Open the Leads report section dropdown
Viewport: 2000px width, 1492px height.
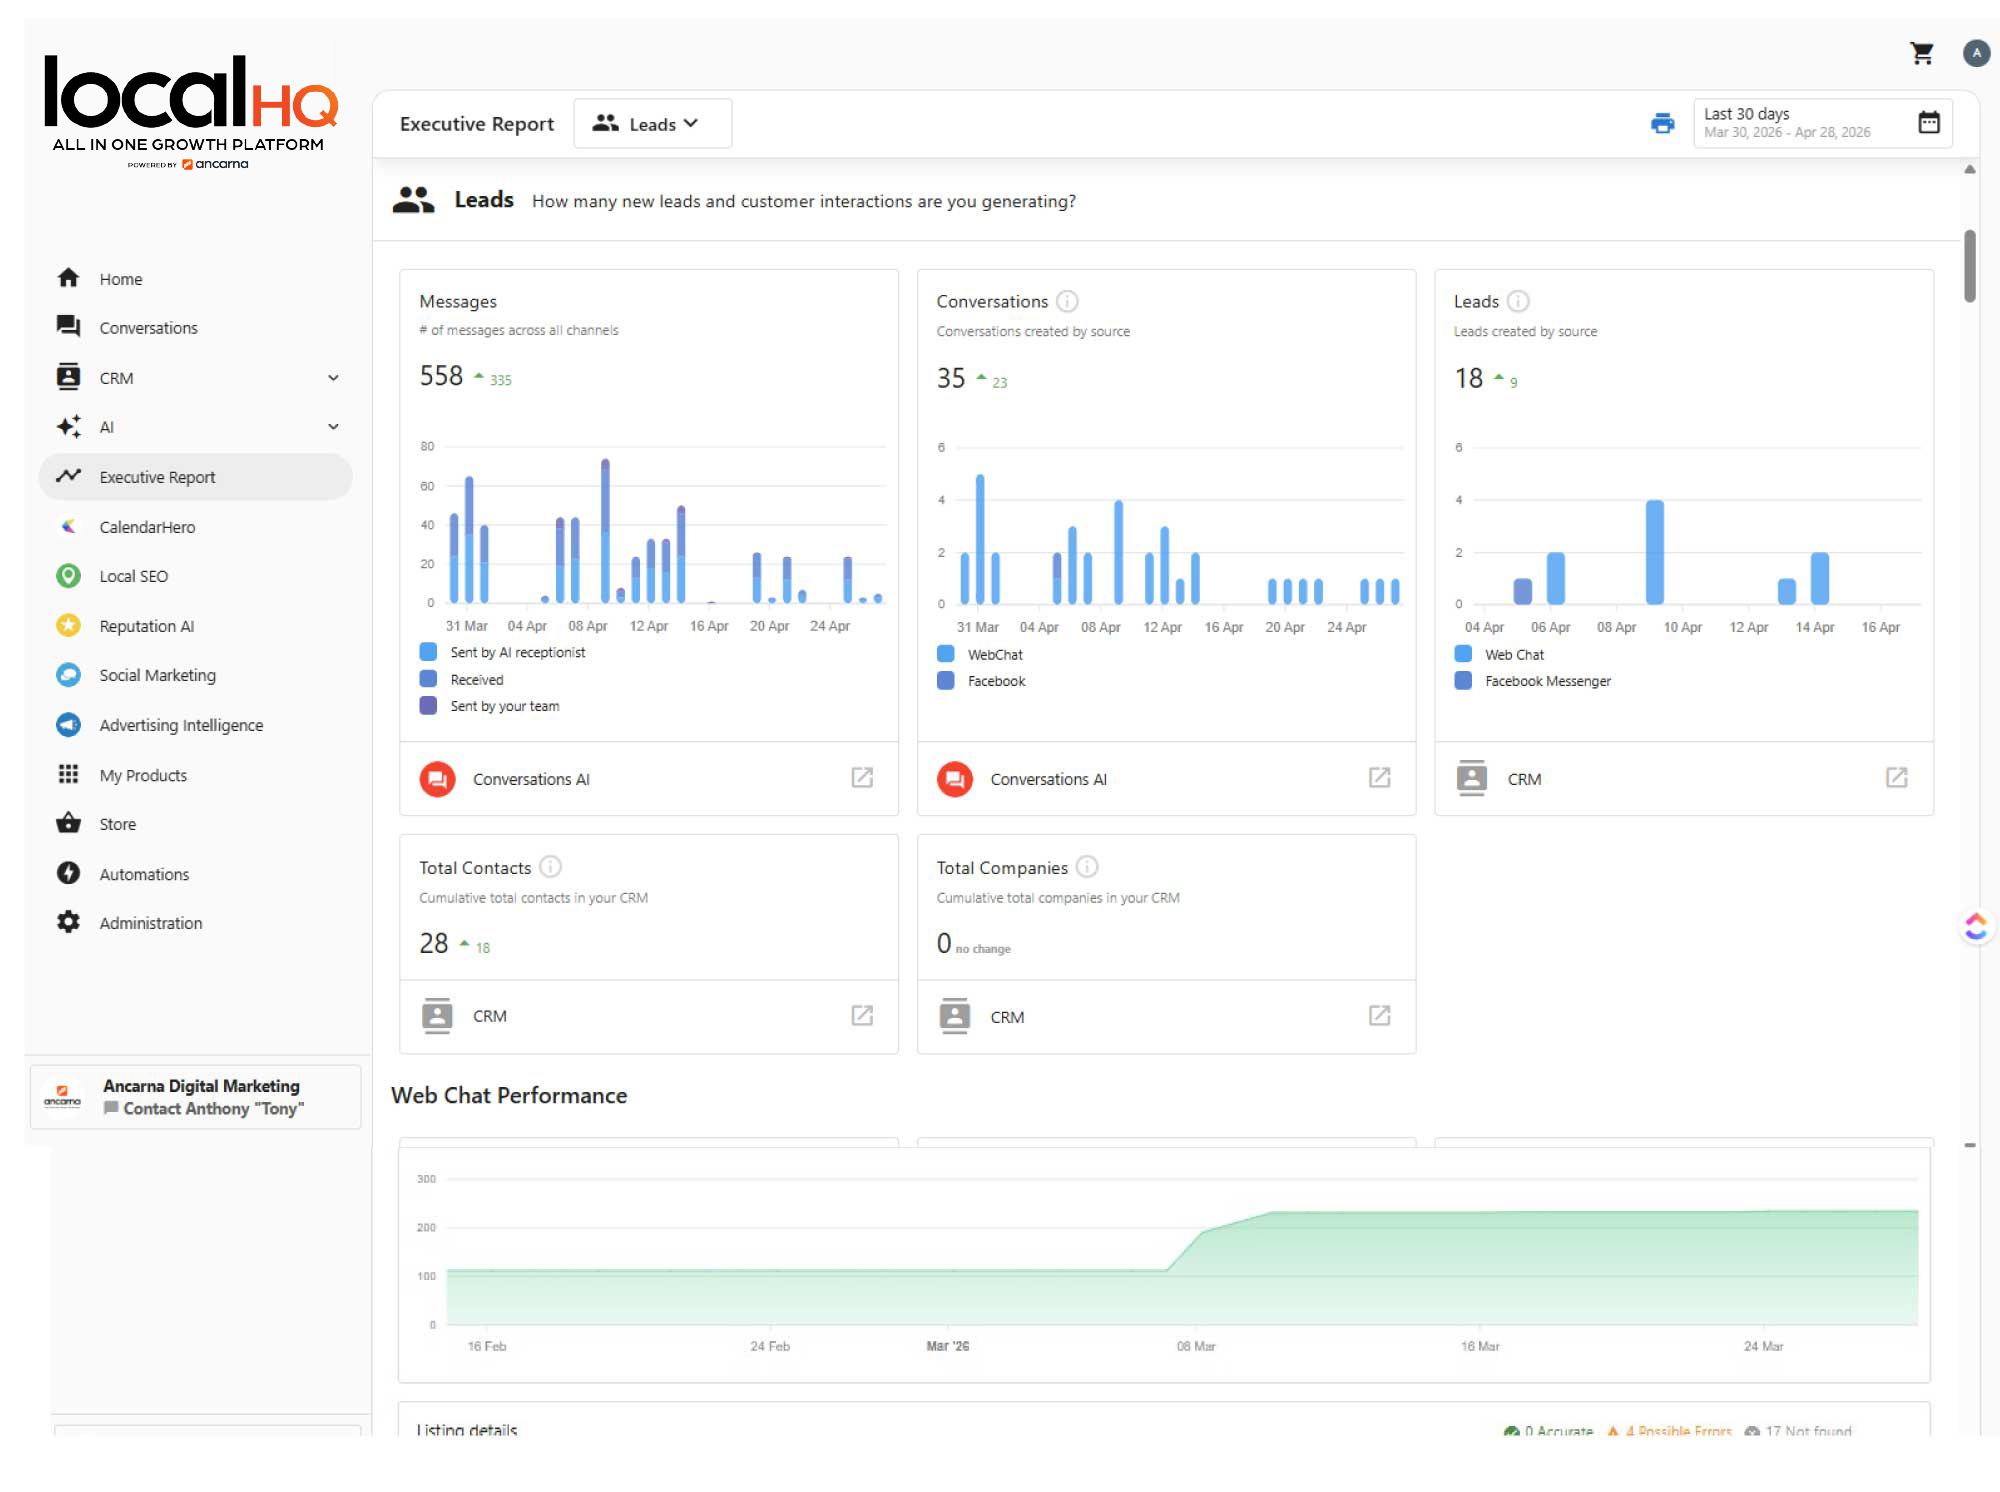(x=652, y=123)
